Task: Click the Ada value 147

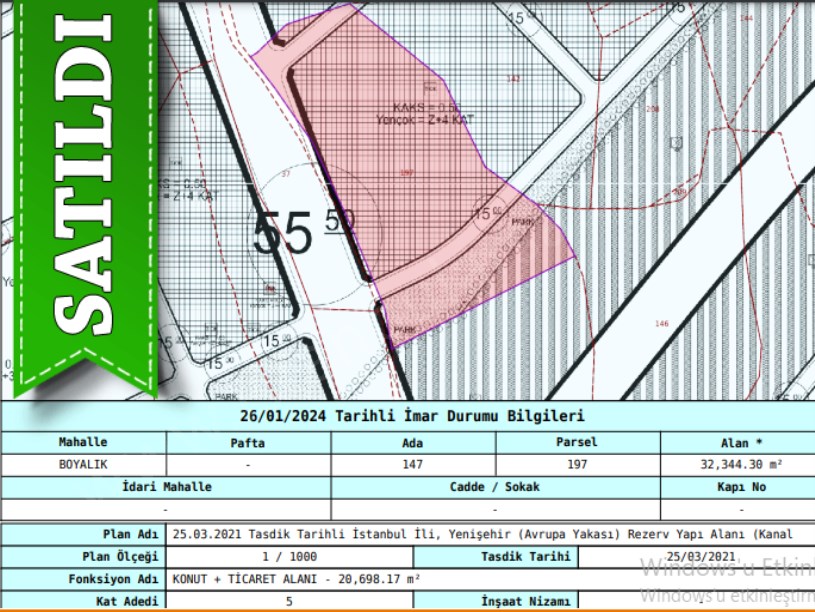Action: [412, 464]
